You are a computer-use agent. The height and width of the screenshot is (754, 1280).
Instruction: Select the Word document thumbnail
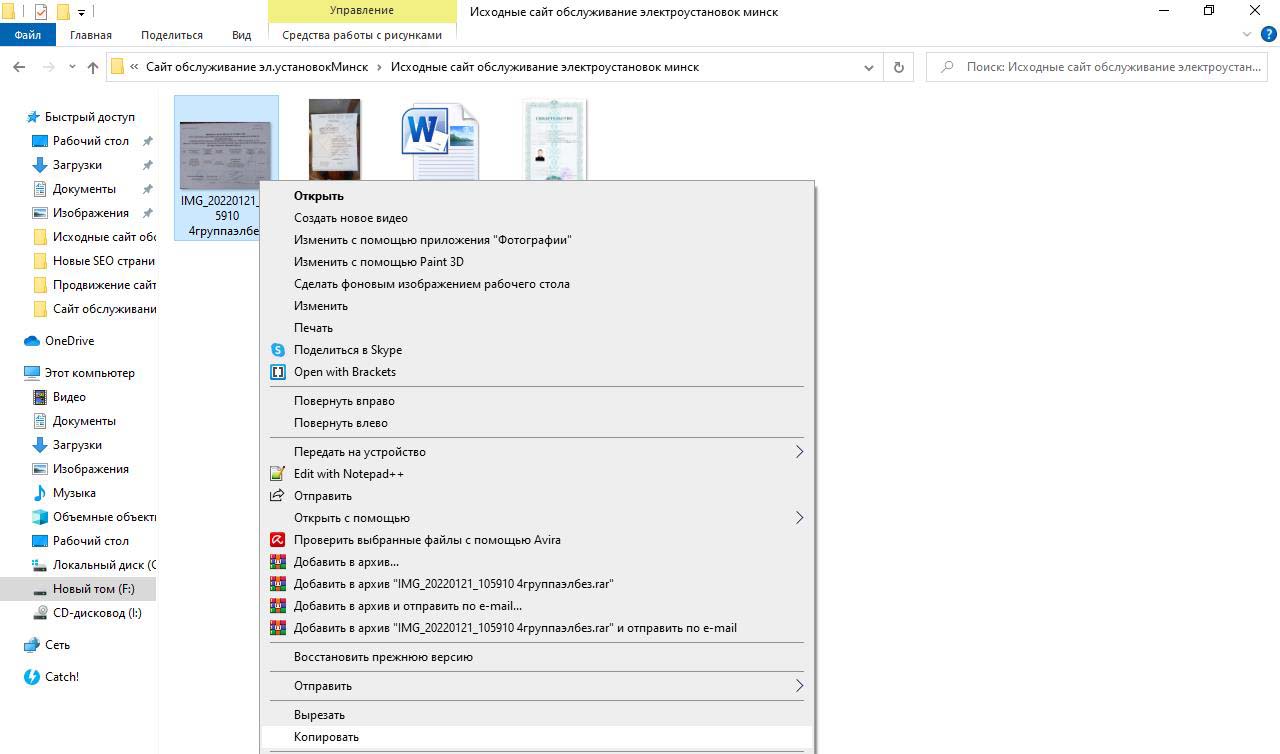point(439,140)
